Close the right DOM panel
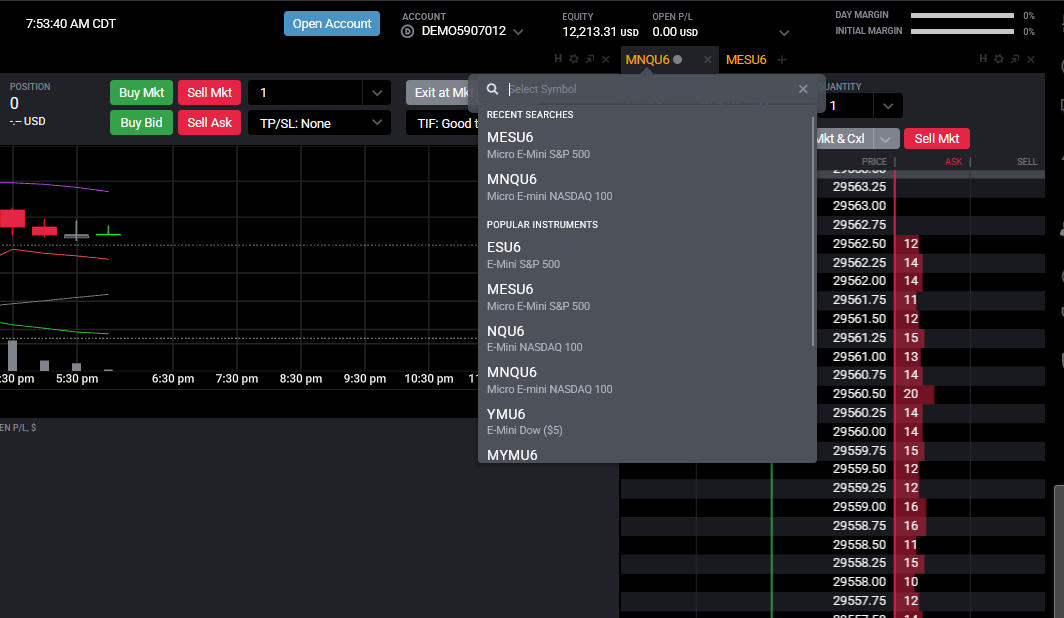Screen dimensions: 1064x618 pyautogui.click(x=1031, y=59)
